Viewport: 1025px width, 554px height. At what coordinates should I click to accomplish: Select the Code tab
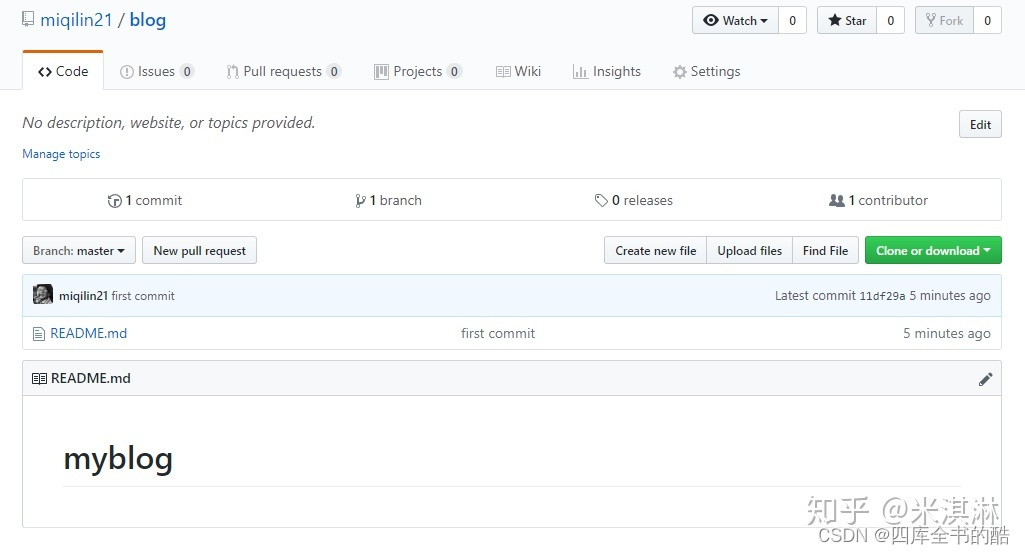click(63, 71)
